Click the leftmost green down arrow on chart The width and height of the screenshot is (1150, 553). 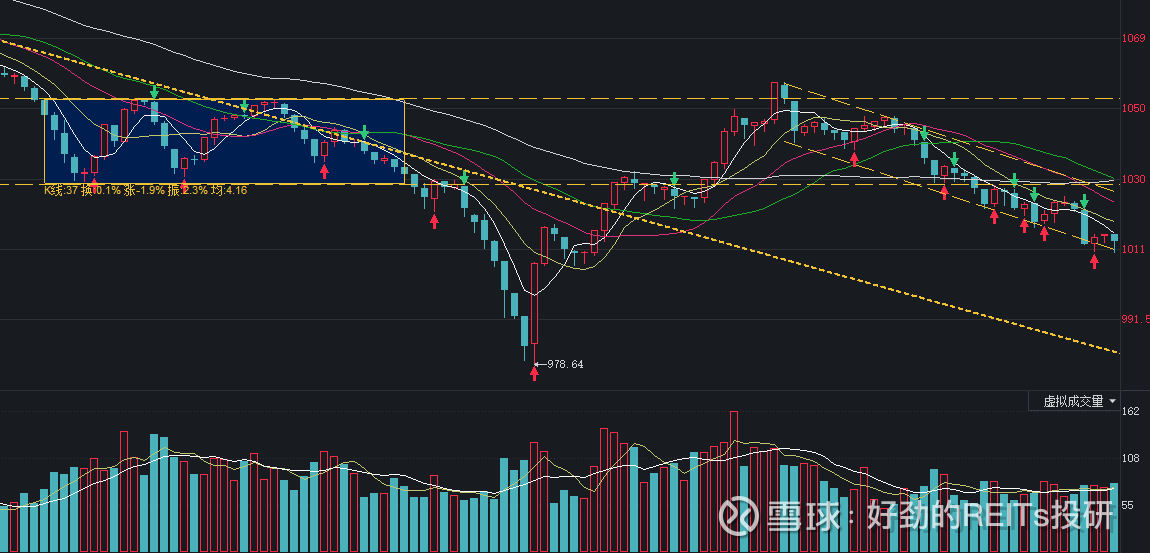[x=154, y=93]
